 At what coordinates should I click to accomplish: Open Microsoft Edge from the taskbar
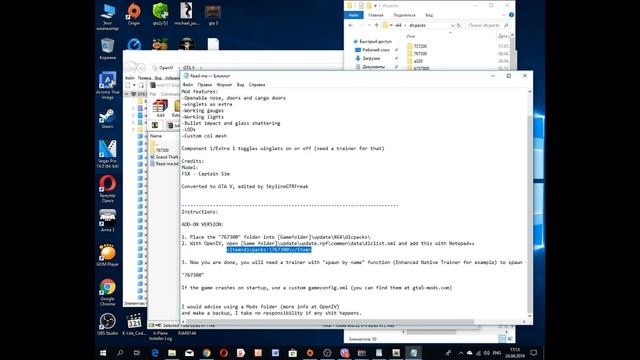(155, 353)
